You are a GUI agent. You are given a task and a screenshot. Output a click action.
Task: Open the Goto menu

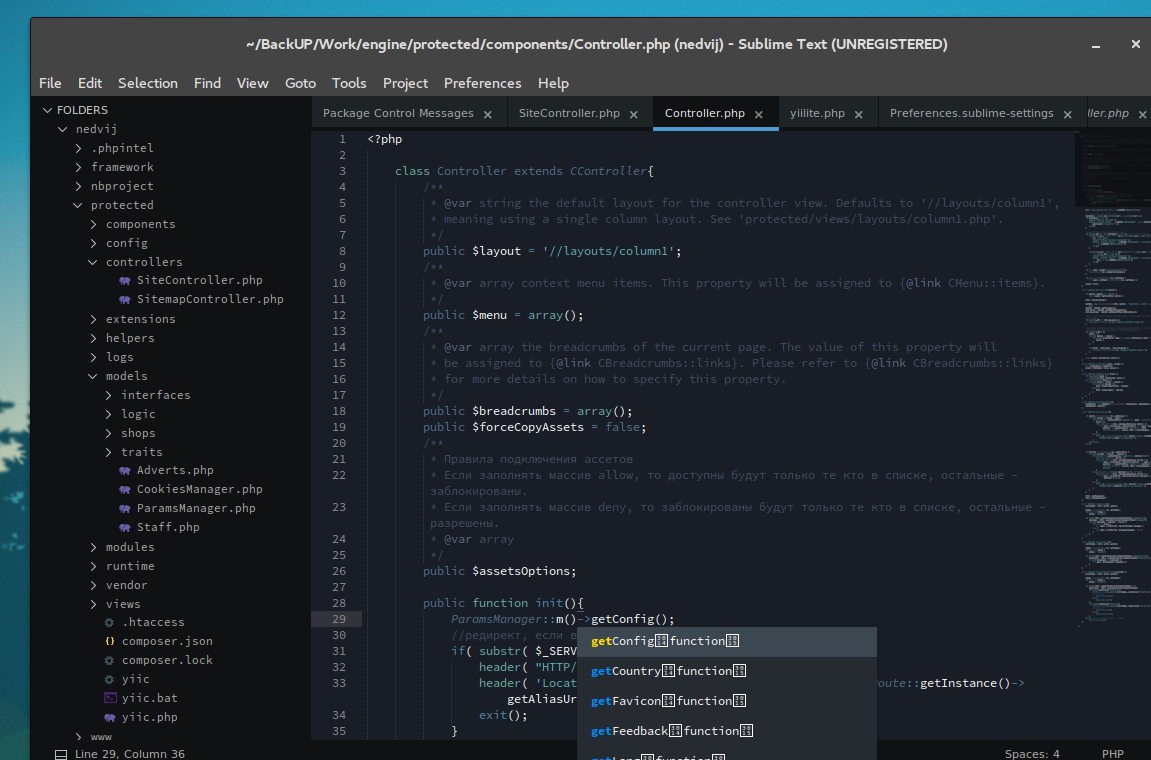tap(300, 83)
